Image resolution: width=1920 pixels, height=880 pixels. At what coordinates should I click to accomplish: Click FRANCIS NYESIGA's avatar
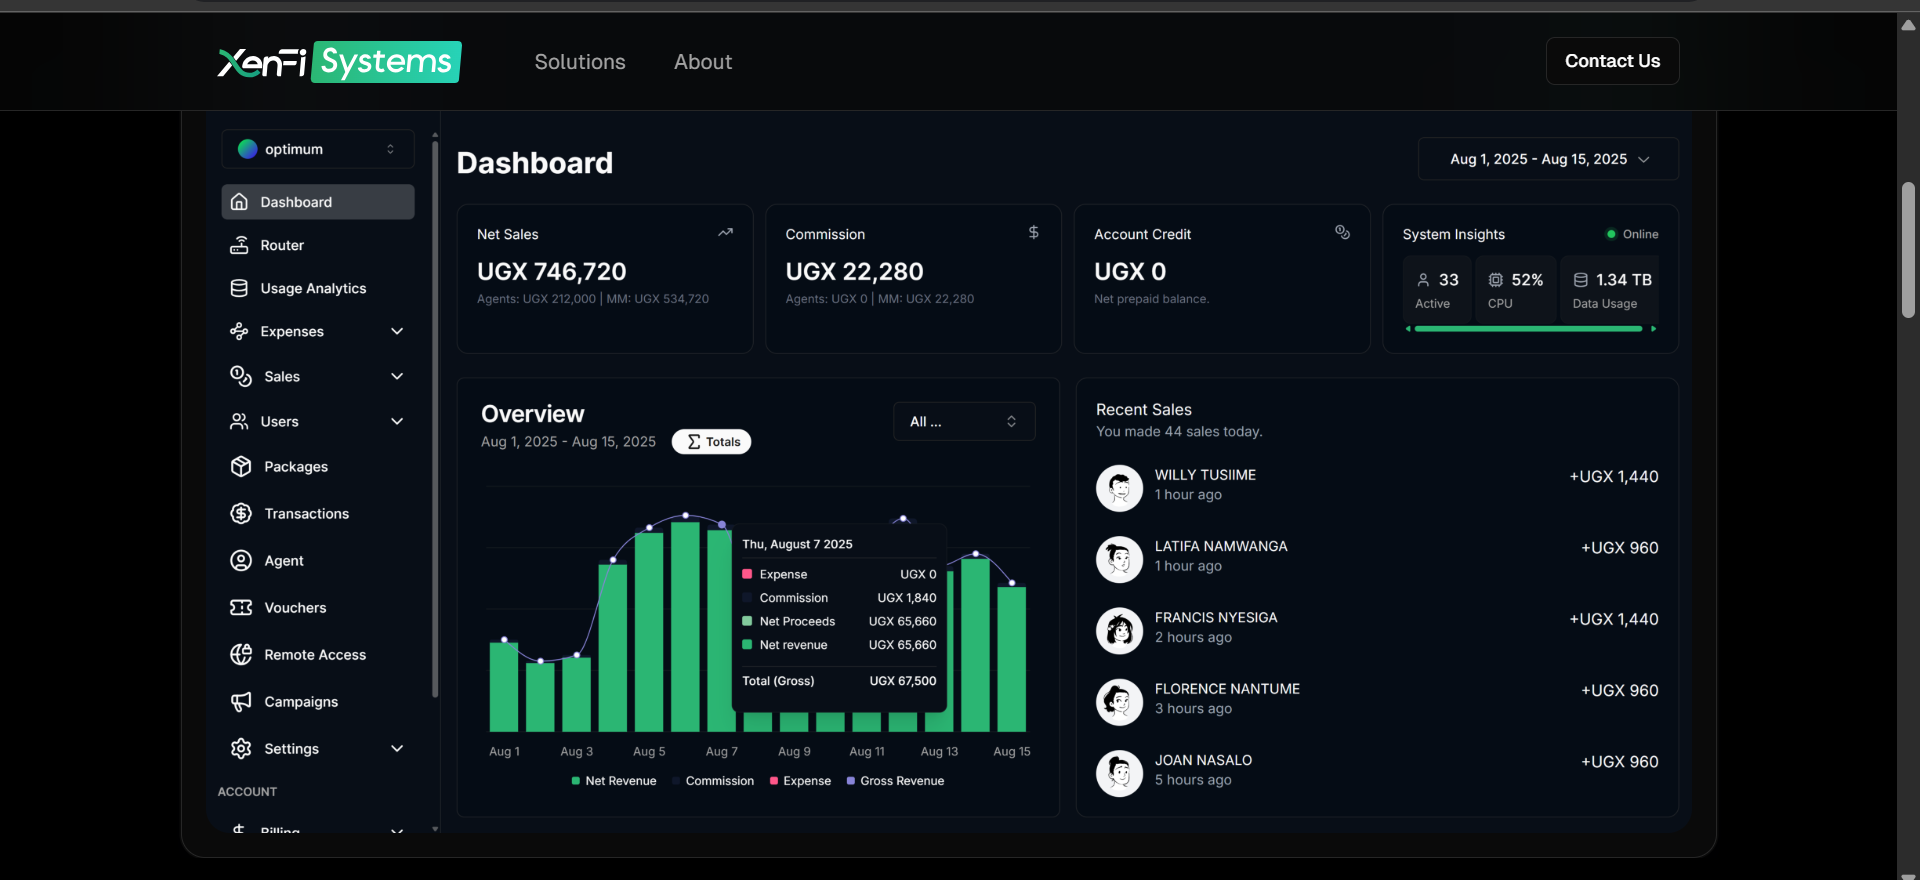click(1119, 631)
